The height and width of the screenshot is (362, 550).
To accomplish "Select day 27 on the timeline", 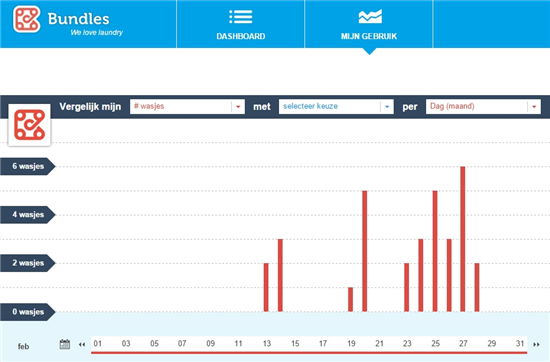I will (463, 344).
